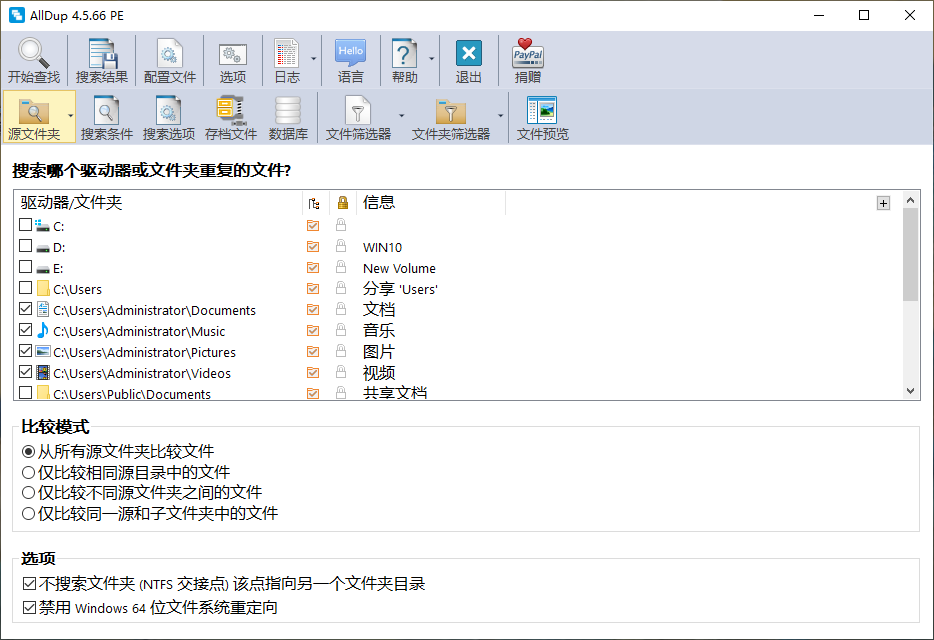Screen dimensions: 934x640
Task: Click the plus button above folder list
Action: tap(883, 202)
